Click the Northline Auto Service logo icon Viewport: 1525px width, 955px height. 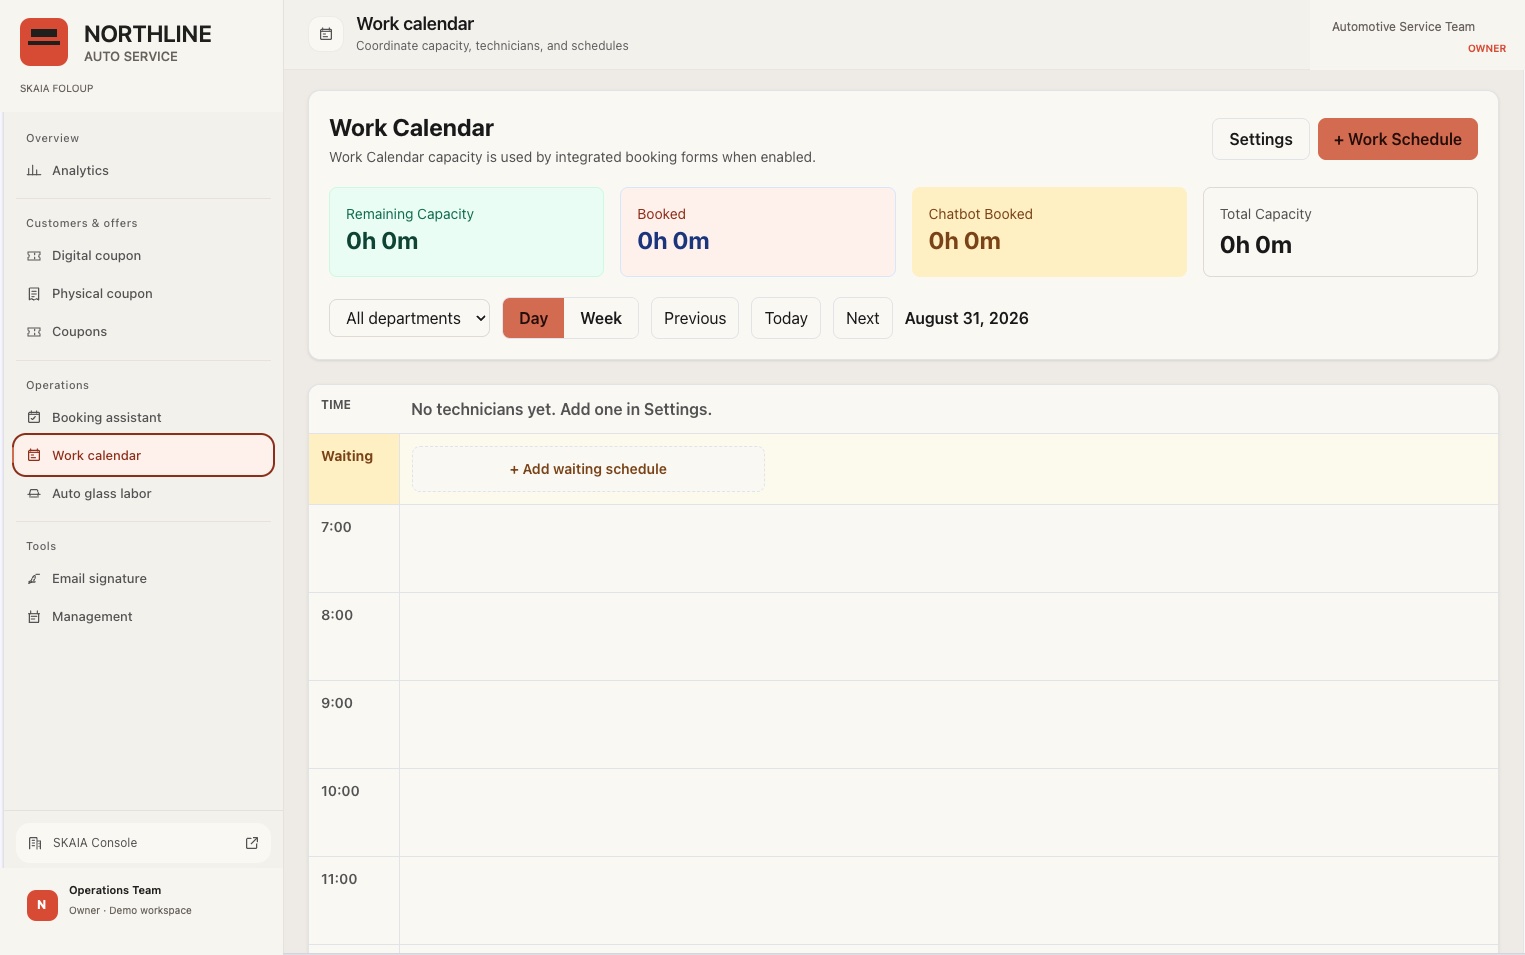pos(44,42)
